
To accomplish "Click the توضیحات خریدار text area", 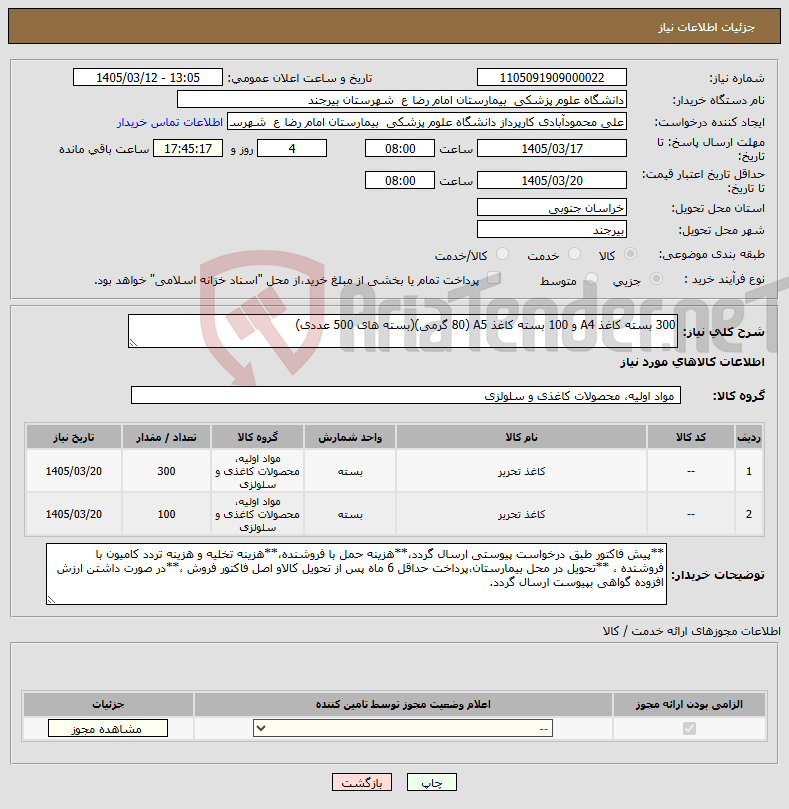I will tap(356, 574).
